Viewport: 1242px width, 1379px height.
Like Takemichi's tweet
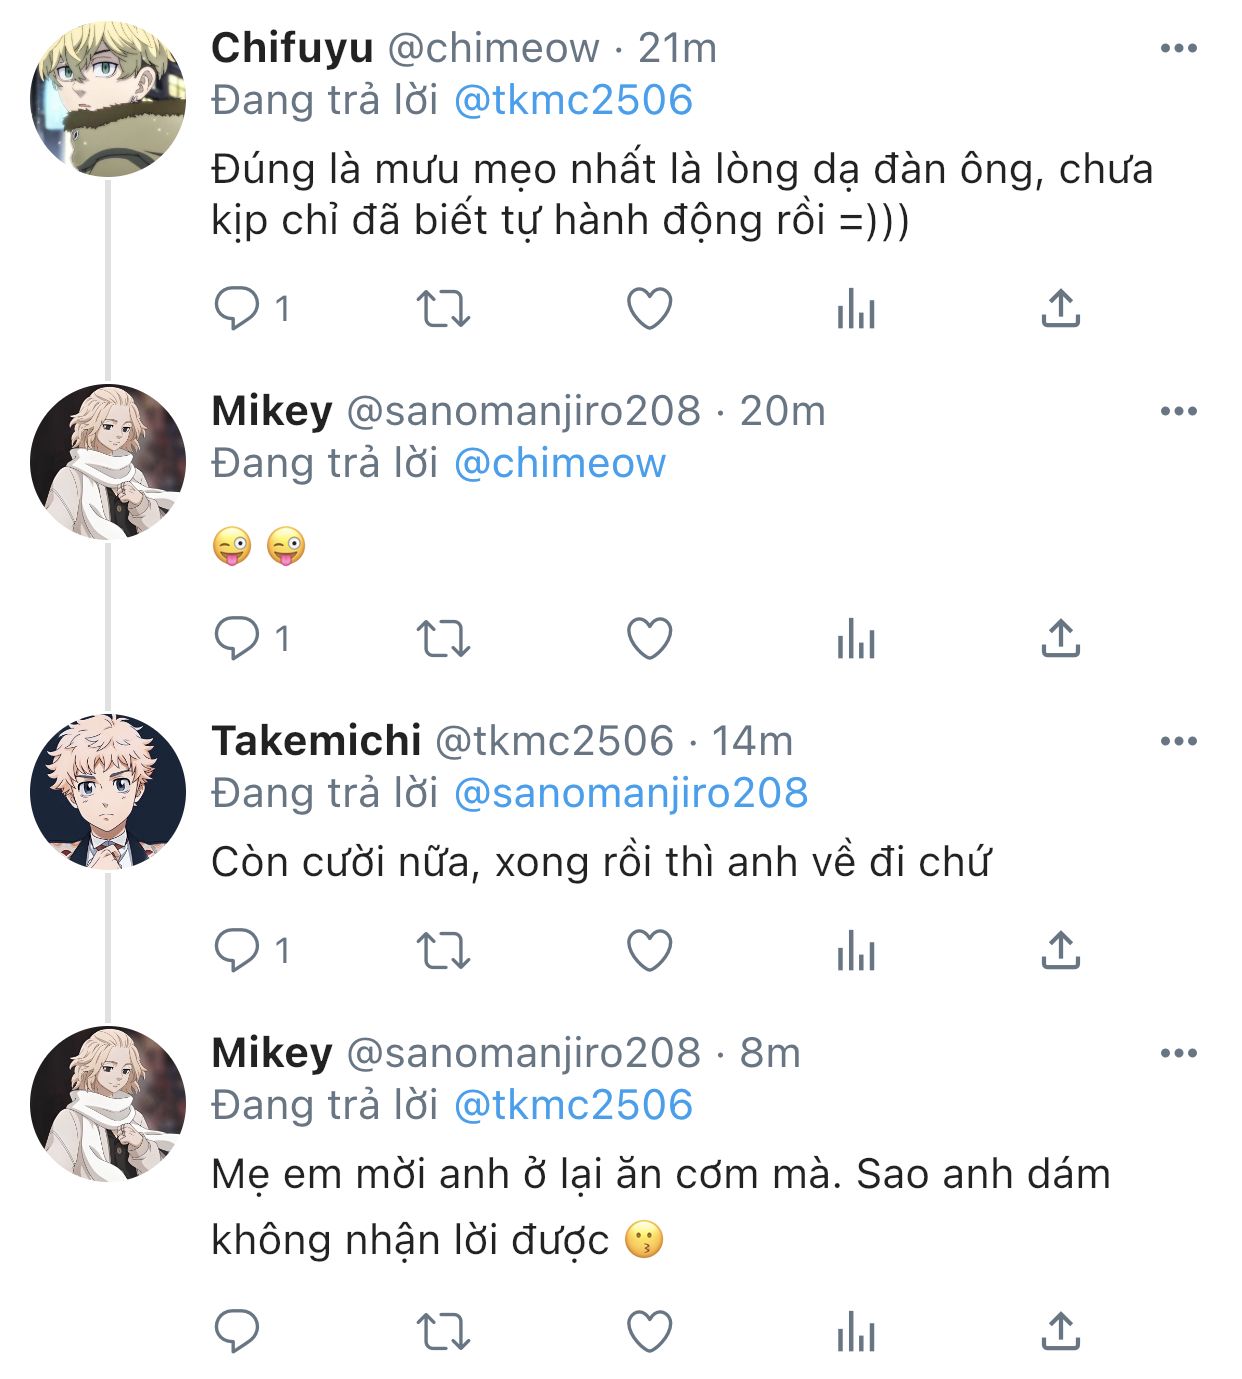649,950
